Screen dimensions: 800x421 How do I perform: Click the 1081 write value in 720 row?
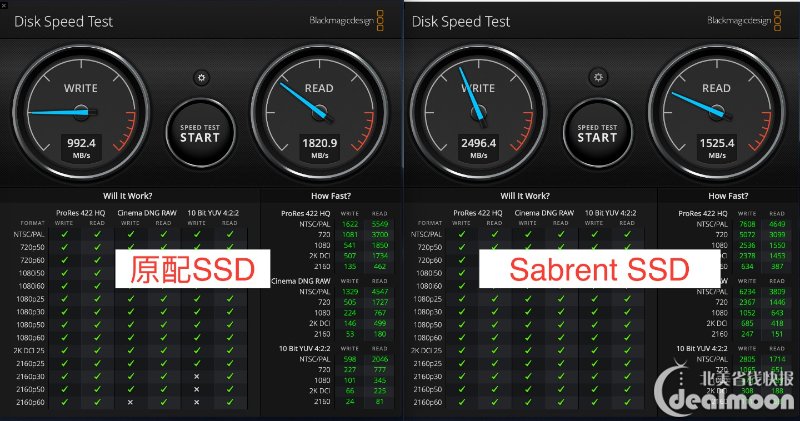coord(350,235)
